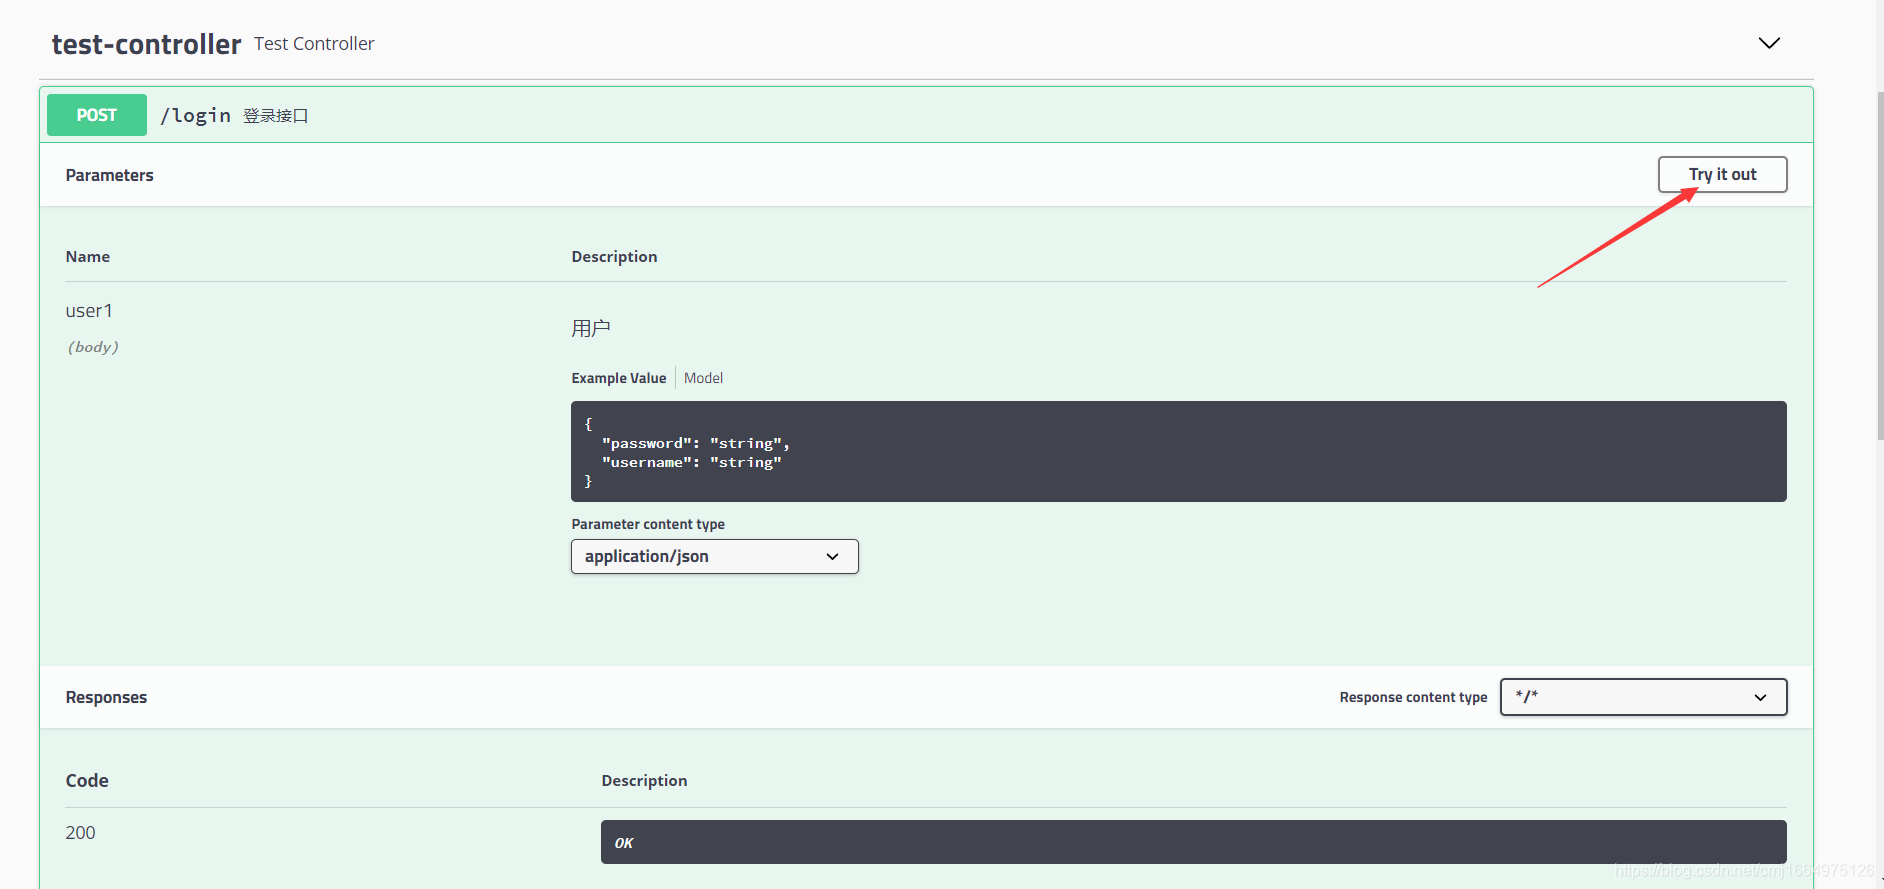The width and height of the screenshot is (1884, 889).
Task: Click the page vertical scrollbar
Action: tap(1880, 265)
